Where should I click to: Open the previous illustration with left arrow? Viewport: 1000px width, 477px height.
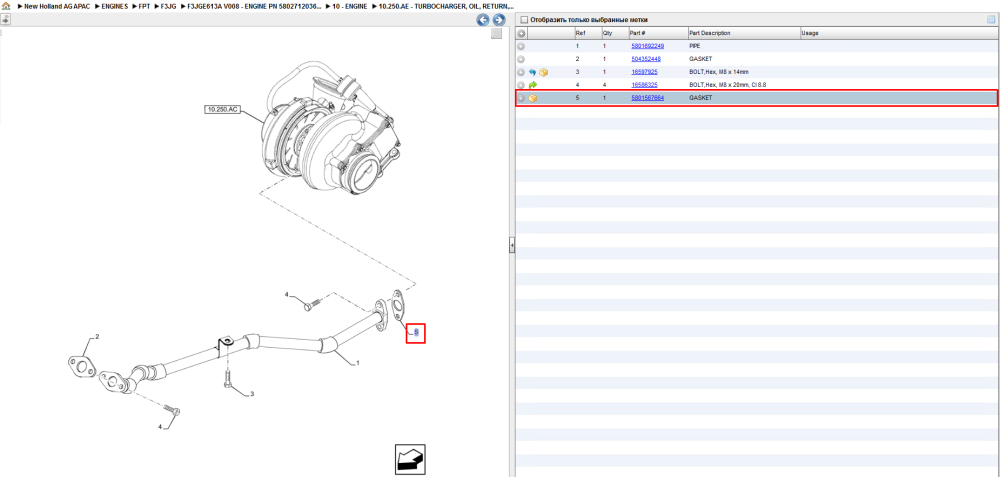pyautogui.click(x=483, y=20)
